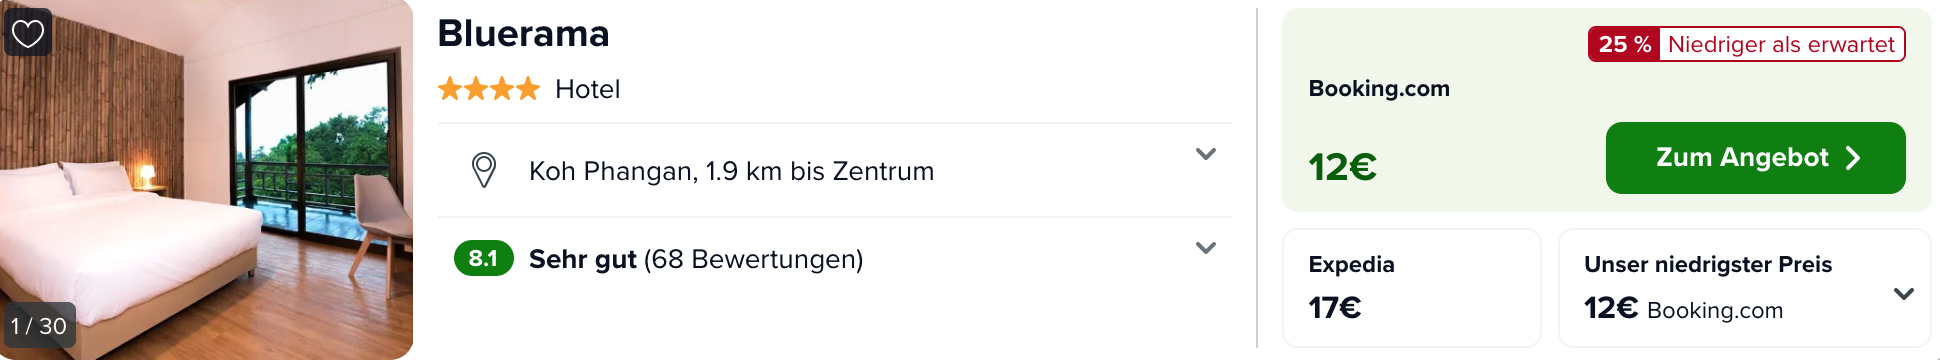Click Koh Phangan, 1.9 km bis Zentrum
Screen dimensions: 1940x360
(x=731, y=171)
